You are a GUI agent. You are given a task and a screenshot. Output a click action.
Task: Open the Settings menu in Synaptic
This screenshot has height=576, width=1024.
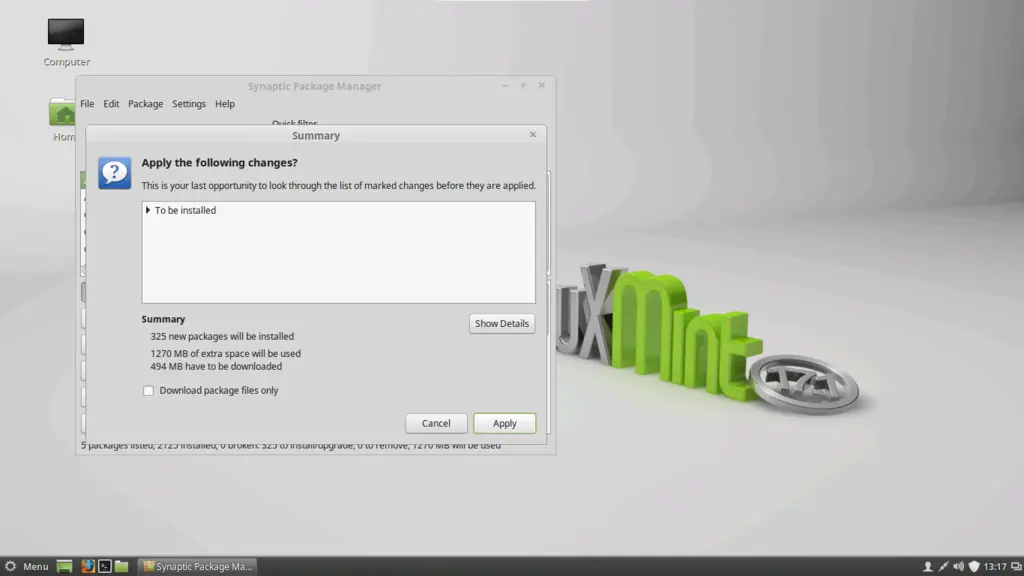click(189, 104)
